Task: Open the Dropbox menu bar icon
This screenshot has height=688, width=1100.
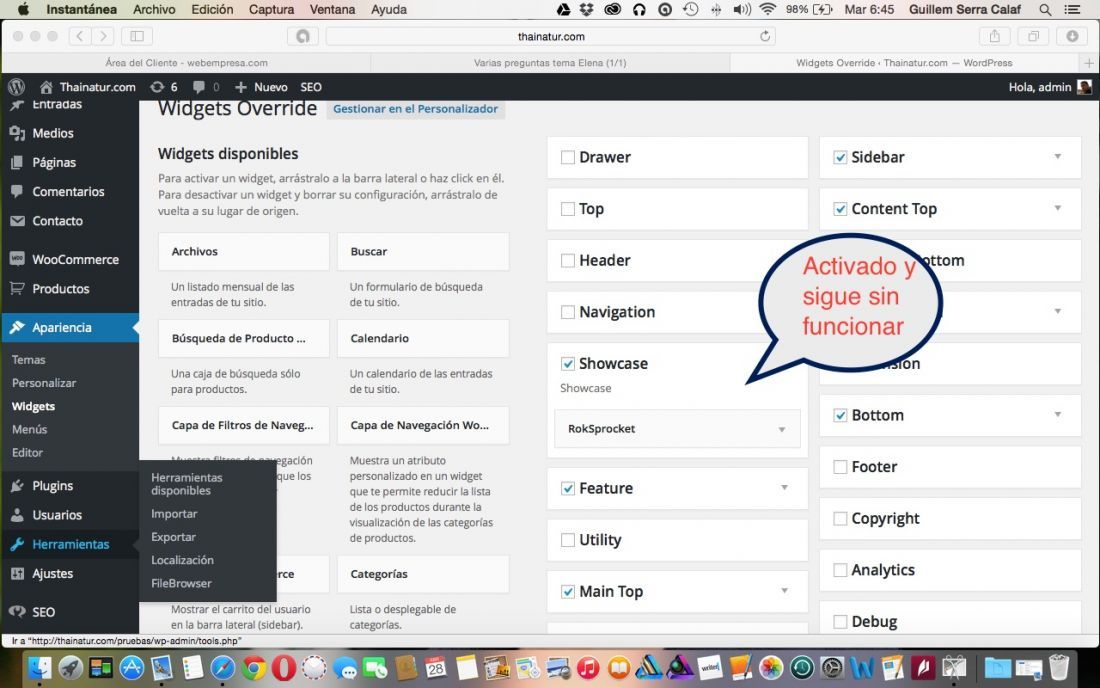Action: 587,9
